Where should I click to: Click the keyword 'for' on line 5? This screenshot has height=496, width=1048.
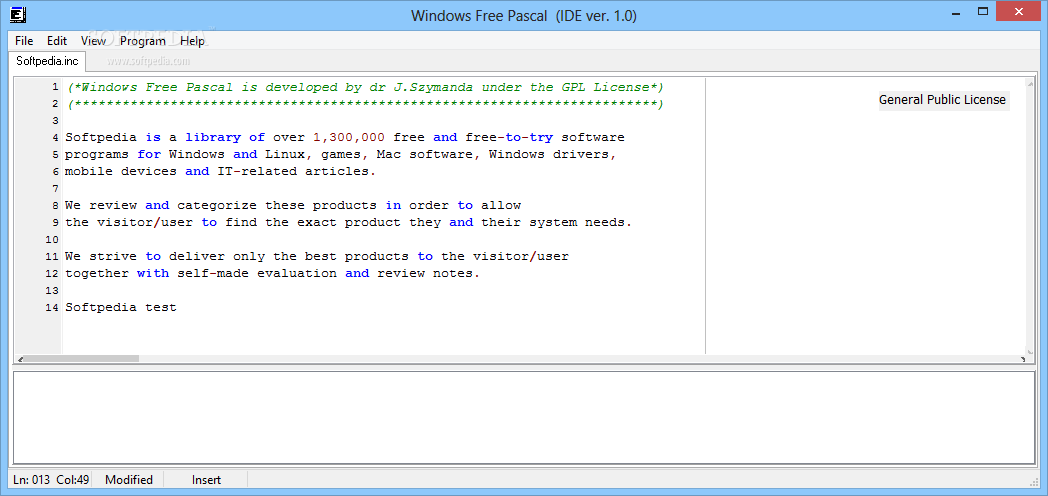(x=149, y=154)
